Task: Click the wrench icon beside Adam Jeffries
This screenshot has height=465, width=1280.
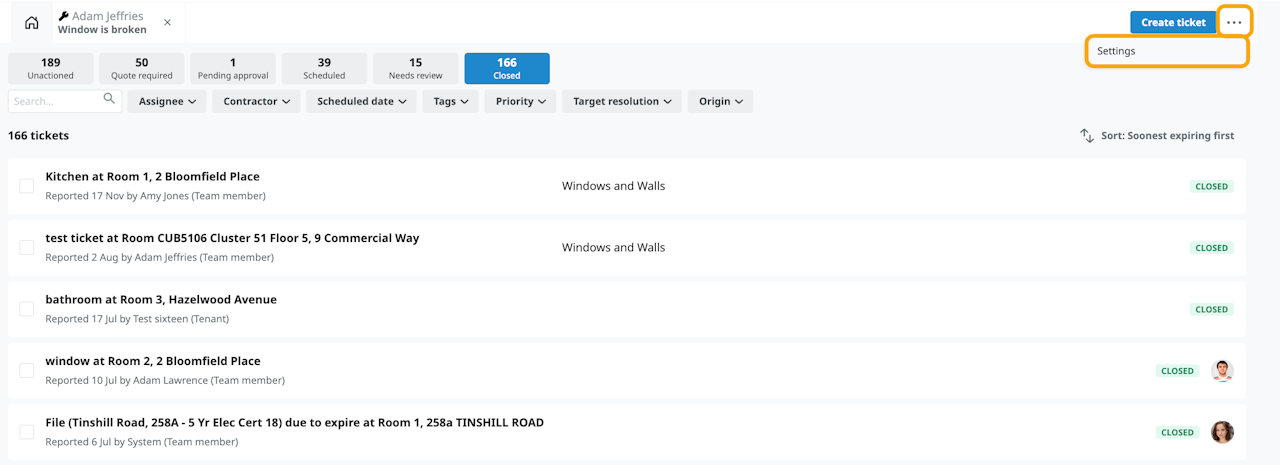Action: [x=64, y=16]
